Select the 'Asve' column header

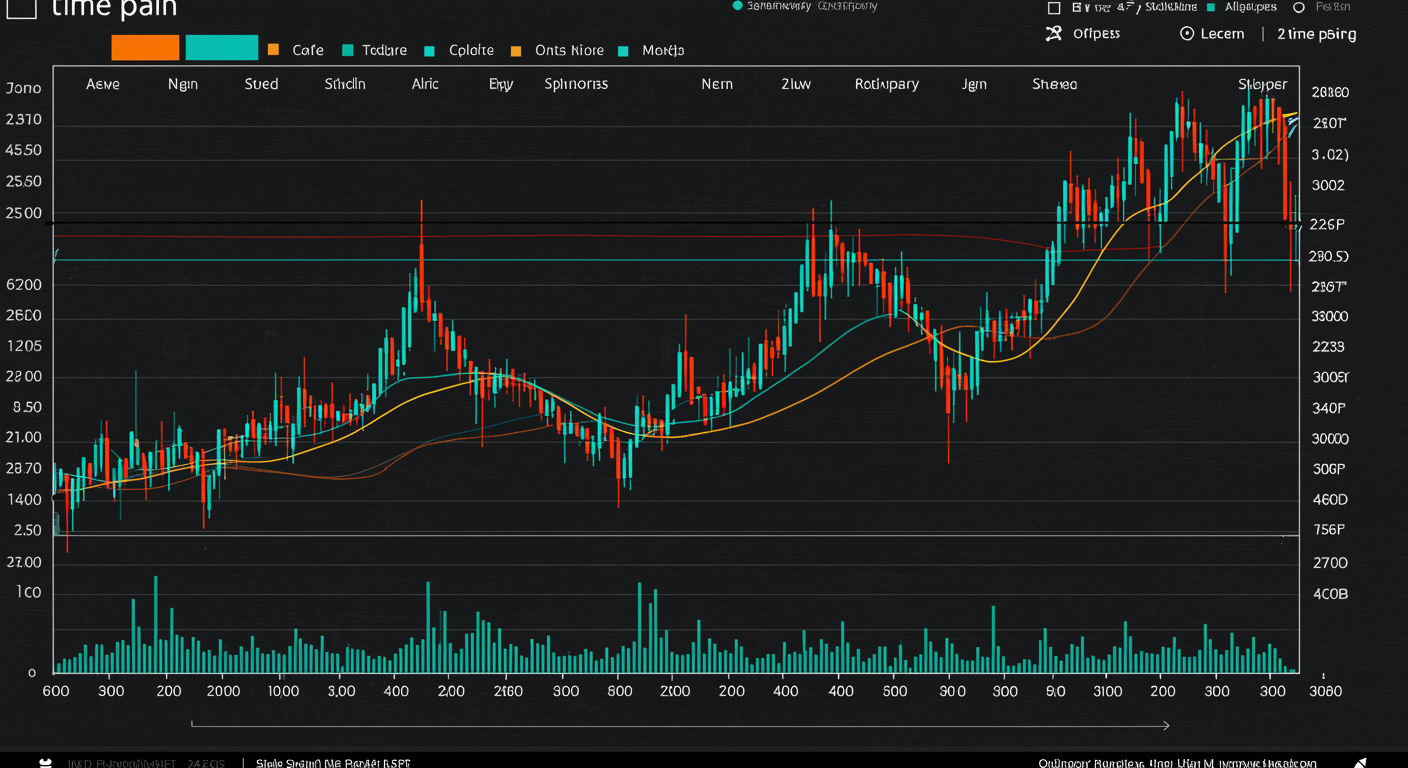coord(103,84)
